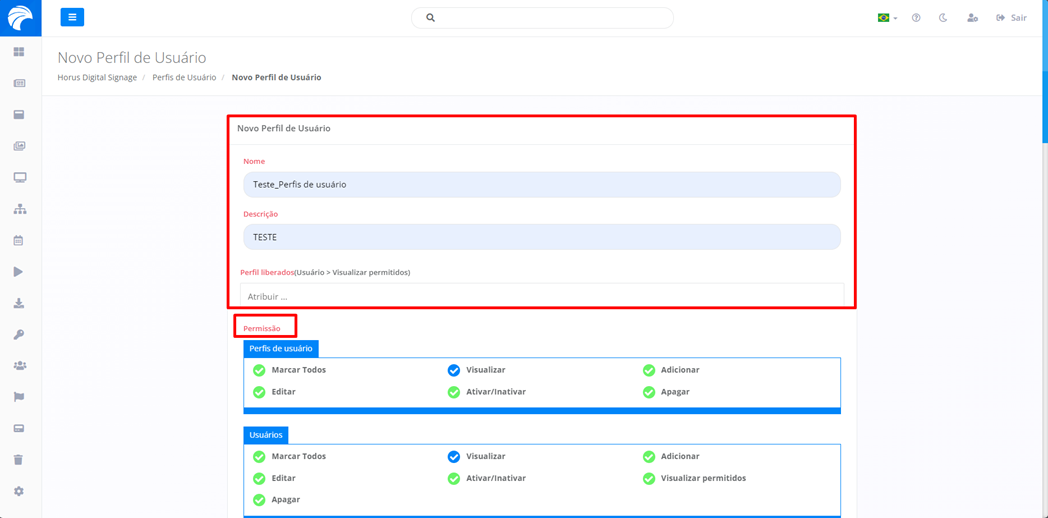The width and height of the screenshot is (1048, 518).
Task: Open the Brazil flag language dropdown
Action: pos(886,18)
